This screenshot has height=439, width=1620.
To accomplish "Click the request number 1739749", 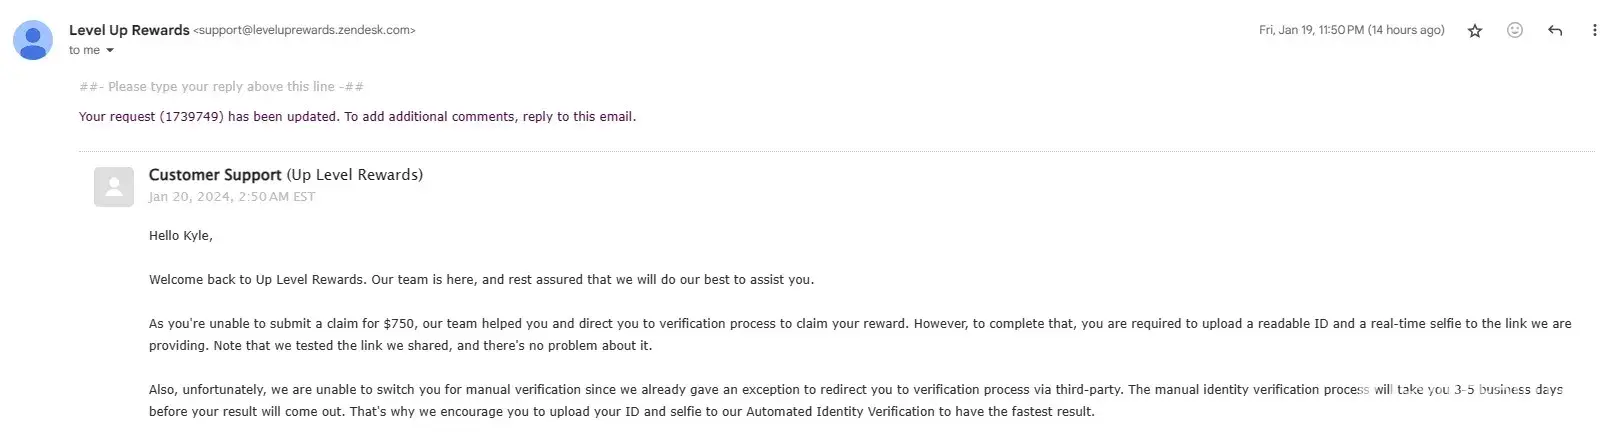I will (191, 117).
